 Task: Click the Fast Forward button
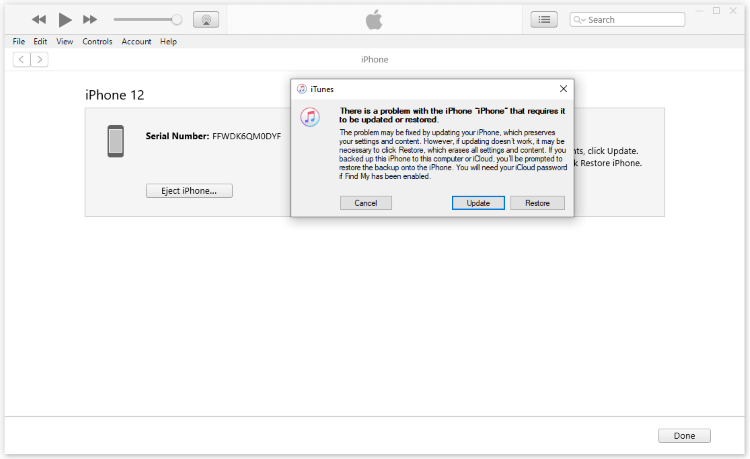90,19
